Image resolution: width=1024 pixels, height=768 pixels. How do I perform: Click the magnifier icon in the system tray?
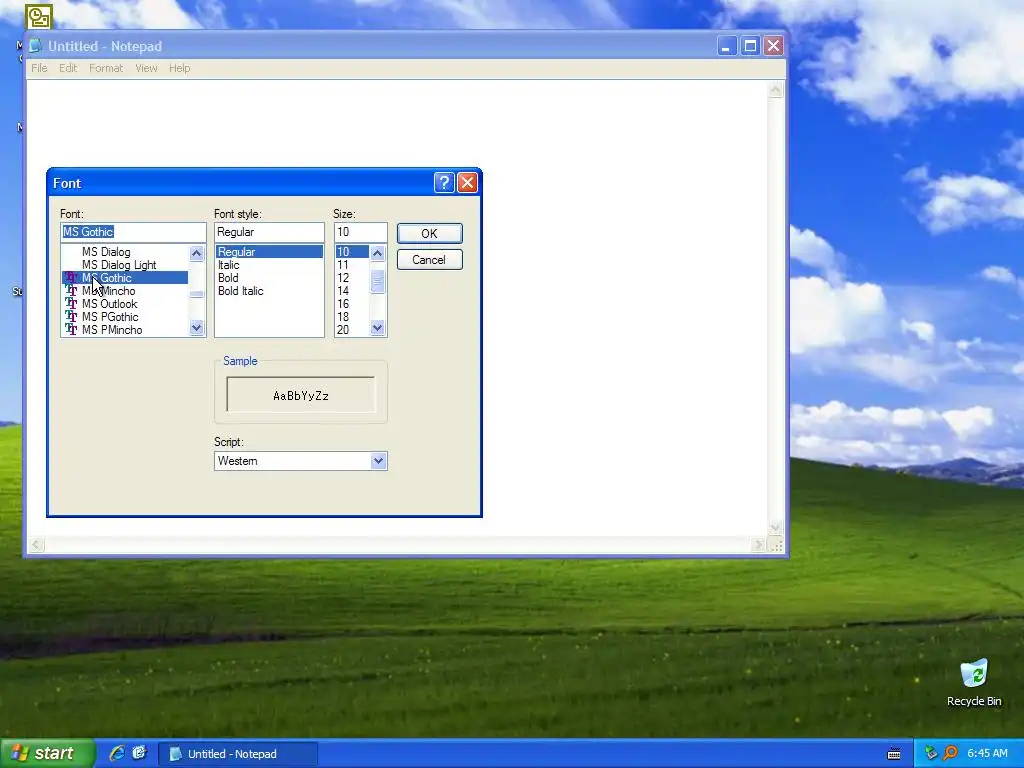(x=950, y=753)
